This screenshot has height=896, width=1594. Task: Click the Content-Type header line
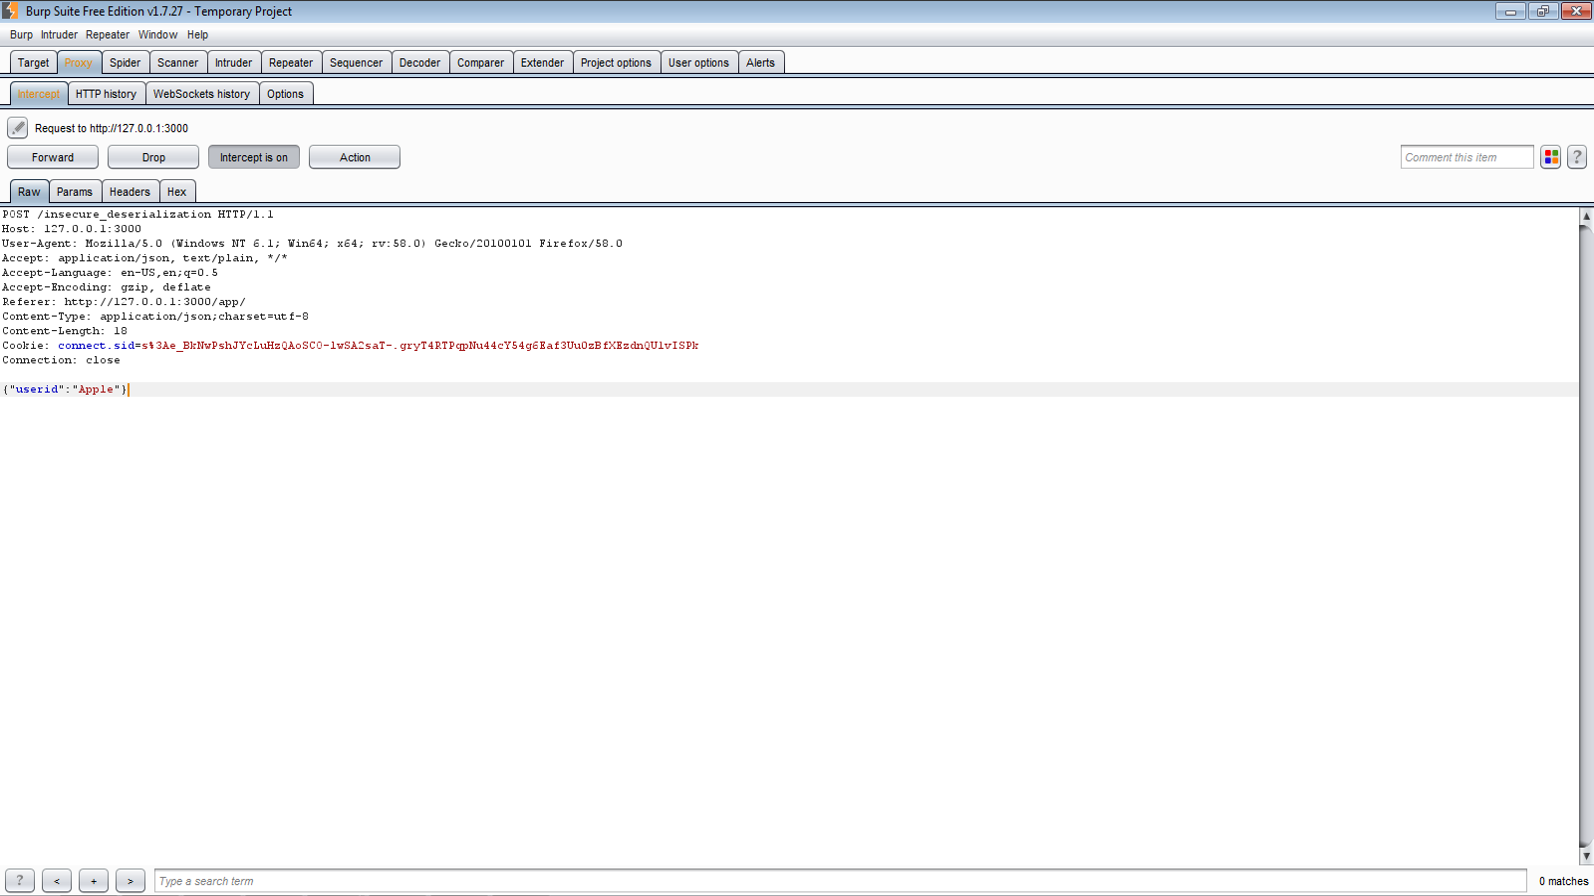155,316
